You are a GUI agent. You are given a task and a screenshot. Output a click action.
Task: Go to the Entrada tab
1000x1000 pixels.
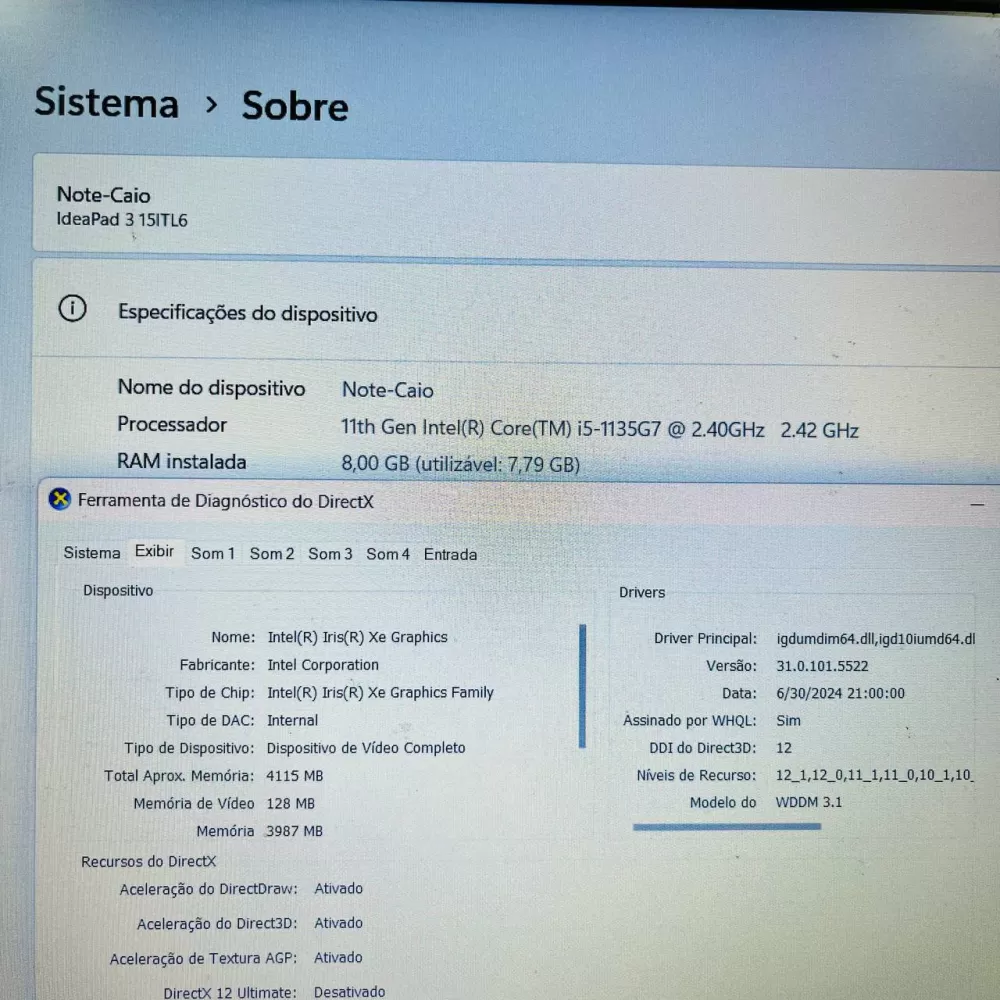[450, 555]
